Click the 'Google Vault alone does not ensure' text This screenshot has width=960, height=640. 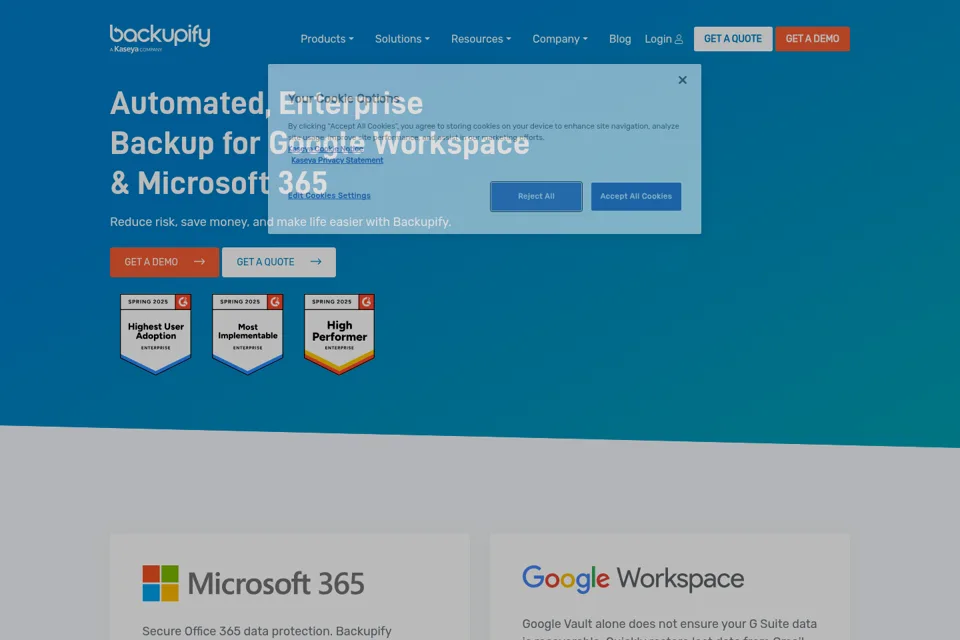coord(669,624)
